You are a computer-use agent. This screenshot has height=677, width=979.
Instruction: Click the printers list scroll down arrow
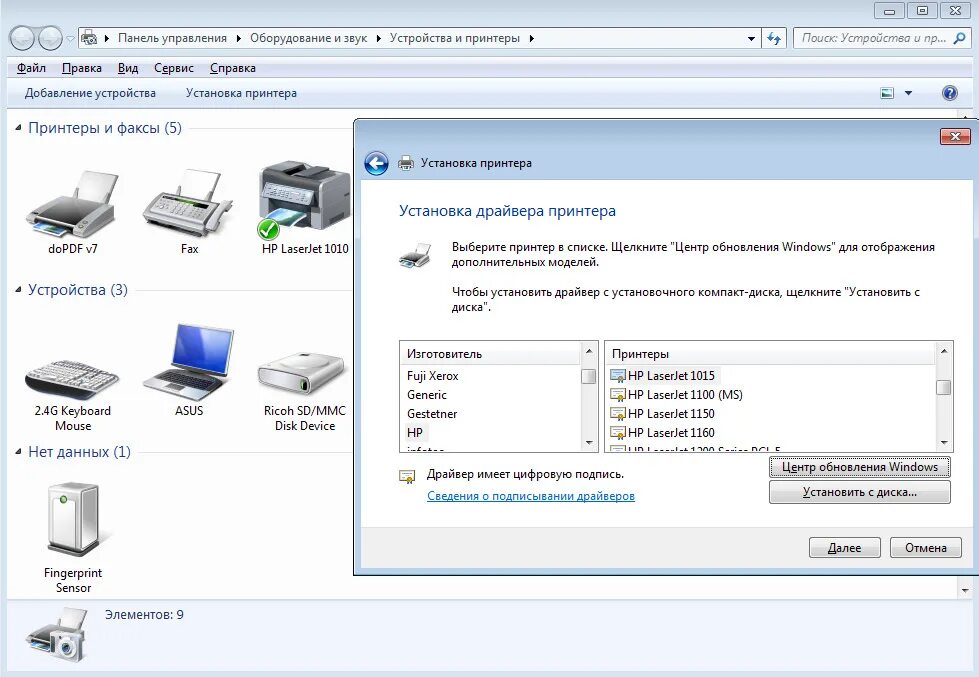[x=944, y=443]
